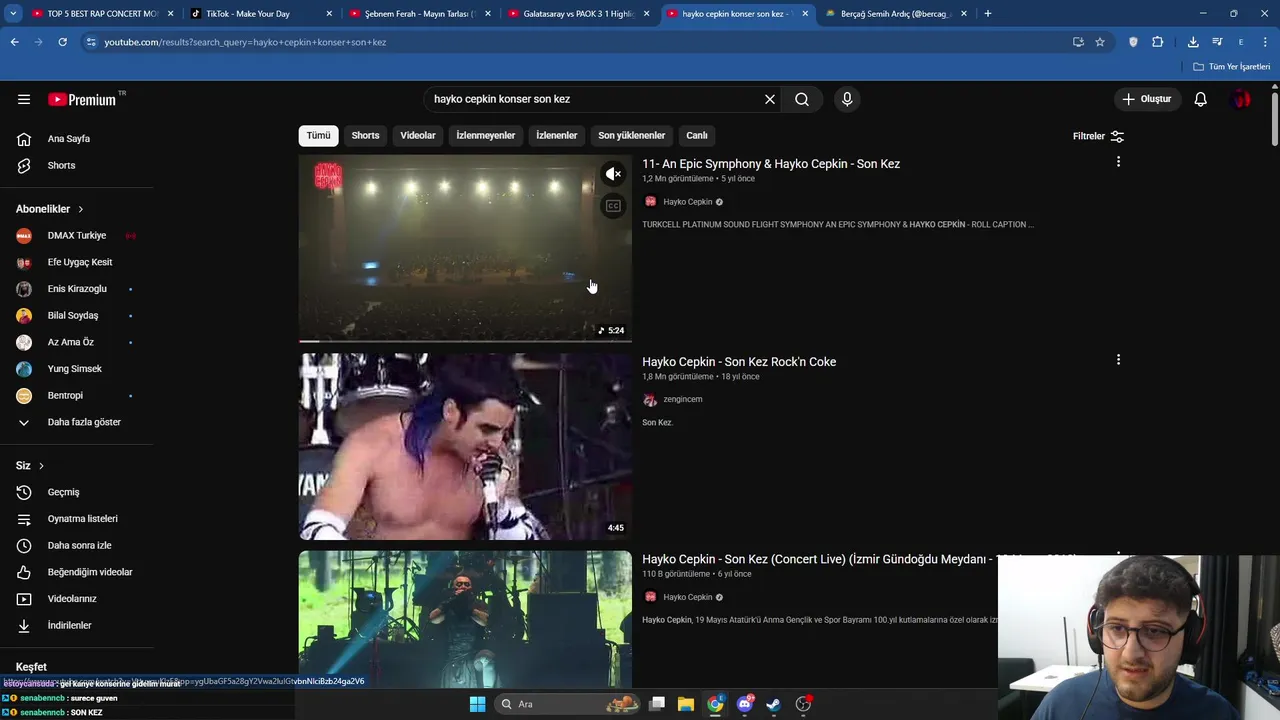The height and width of the screenshot is (720, 1280).
Task: Select the İzlenmeyenler filter chip
Action: tap(486, 135)
